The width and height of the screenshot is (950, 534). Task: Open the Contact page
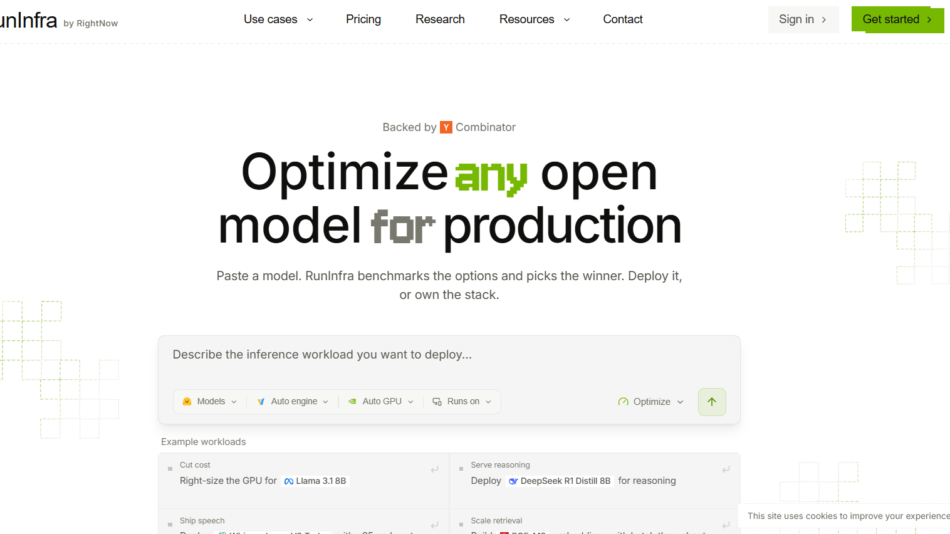pos(622,19)
